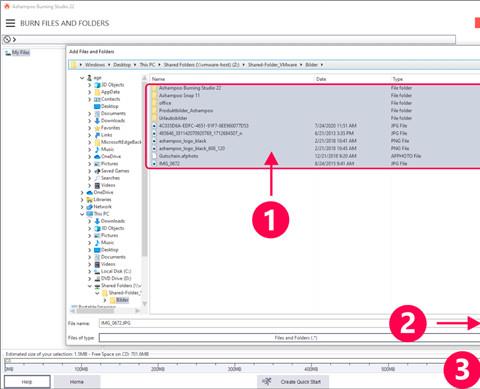
Task: Click the folder tree vertical scrollbar
Action: coord(145,170)
